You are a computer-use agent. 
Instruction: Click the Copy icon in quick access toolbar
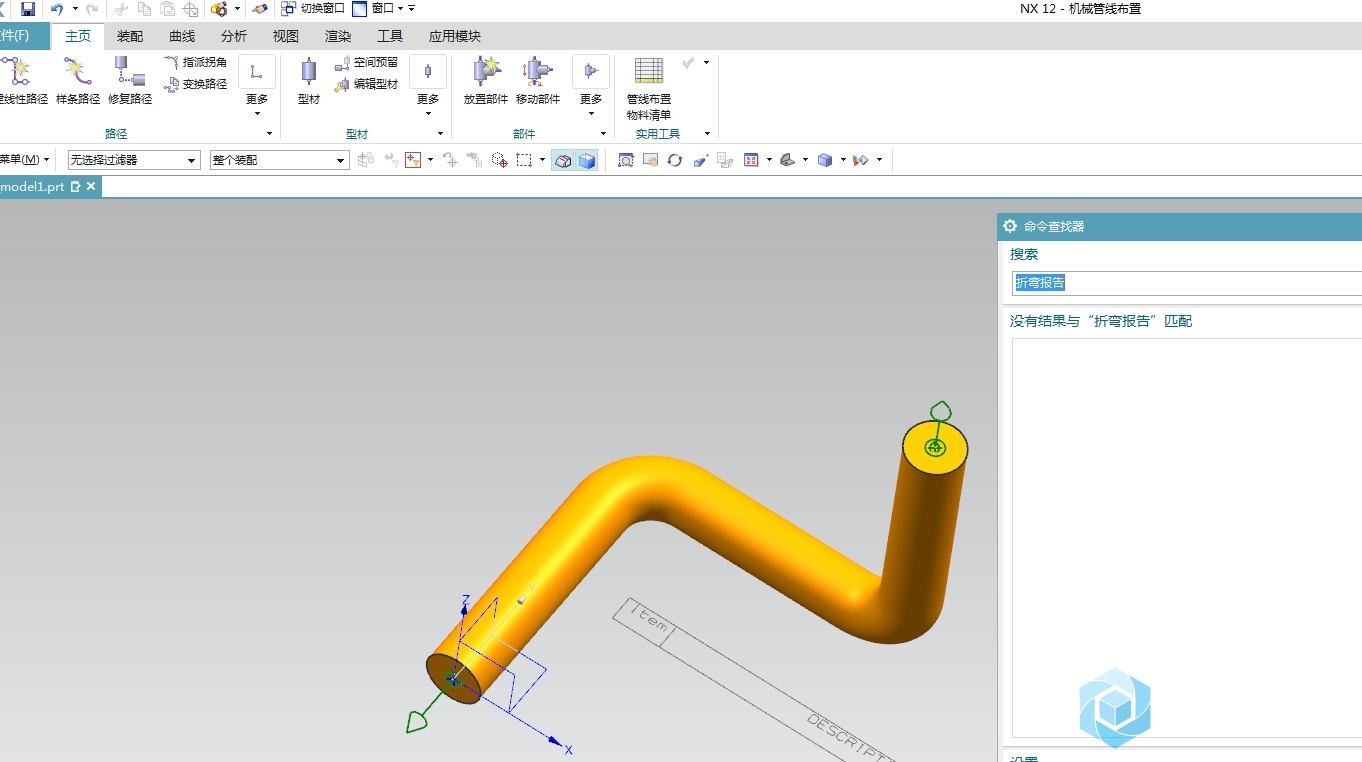tap(144, 9)
